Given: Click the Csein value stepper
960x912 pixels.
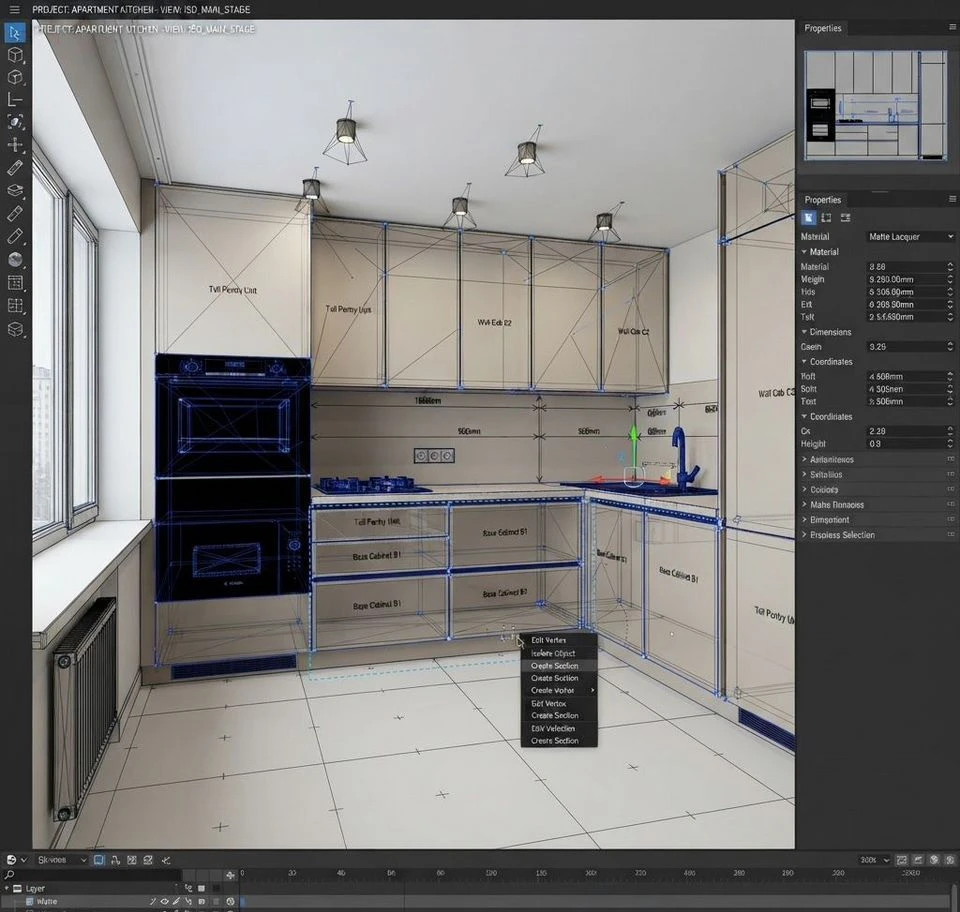Looking at the screenshot, I should (x=950, y=346).
